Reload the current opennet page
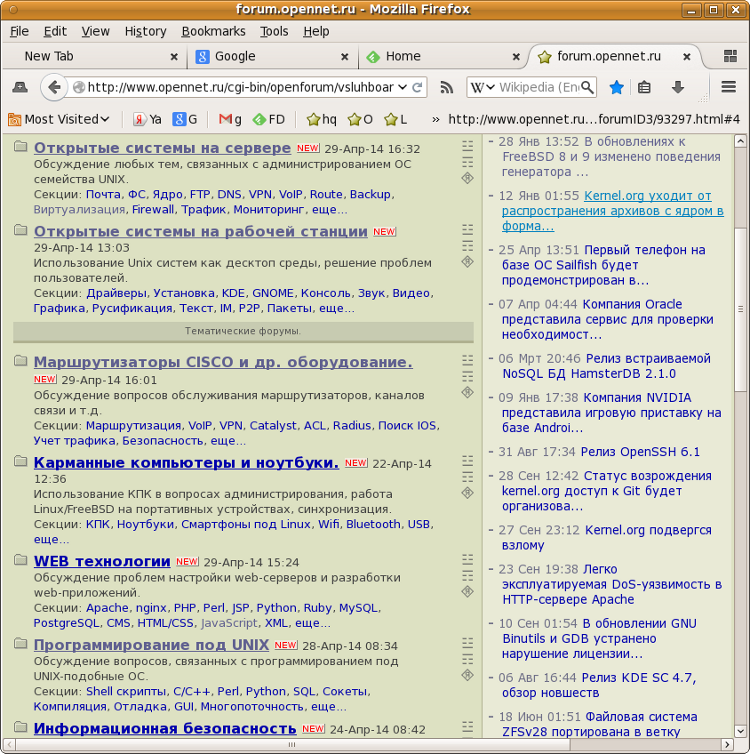 click(418, 88)
